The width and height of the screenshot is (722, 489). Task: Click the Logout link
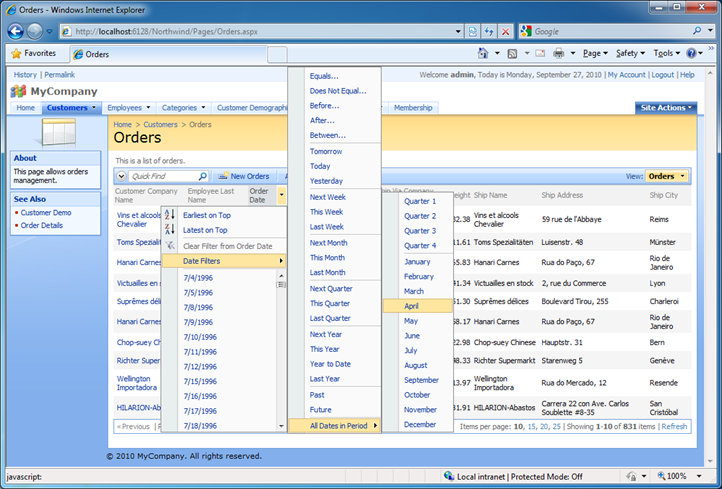pos(662,75)
